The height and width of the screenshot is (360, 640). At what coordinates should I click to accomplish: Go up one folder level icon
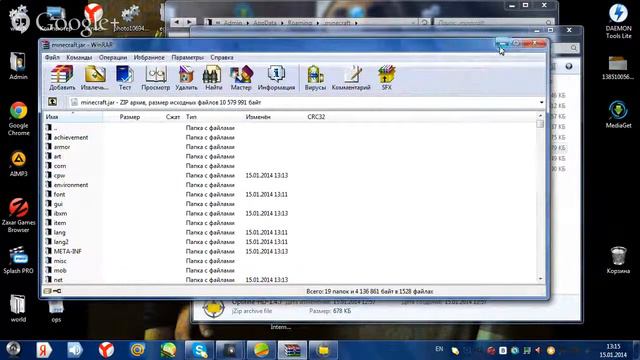click(52, 102)
